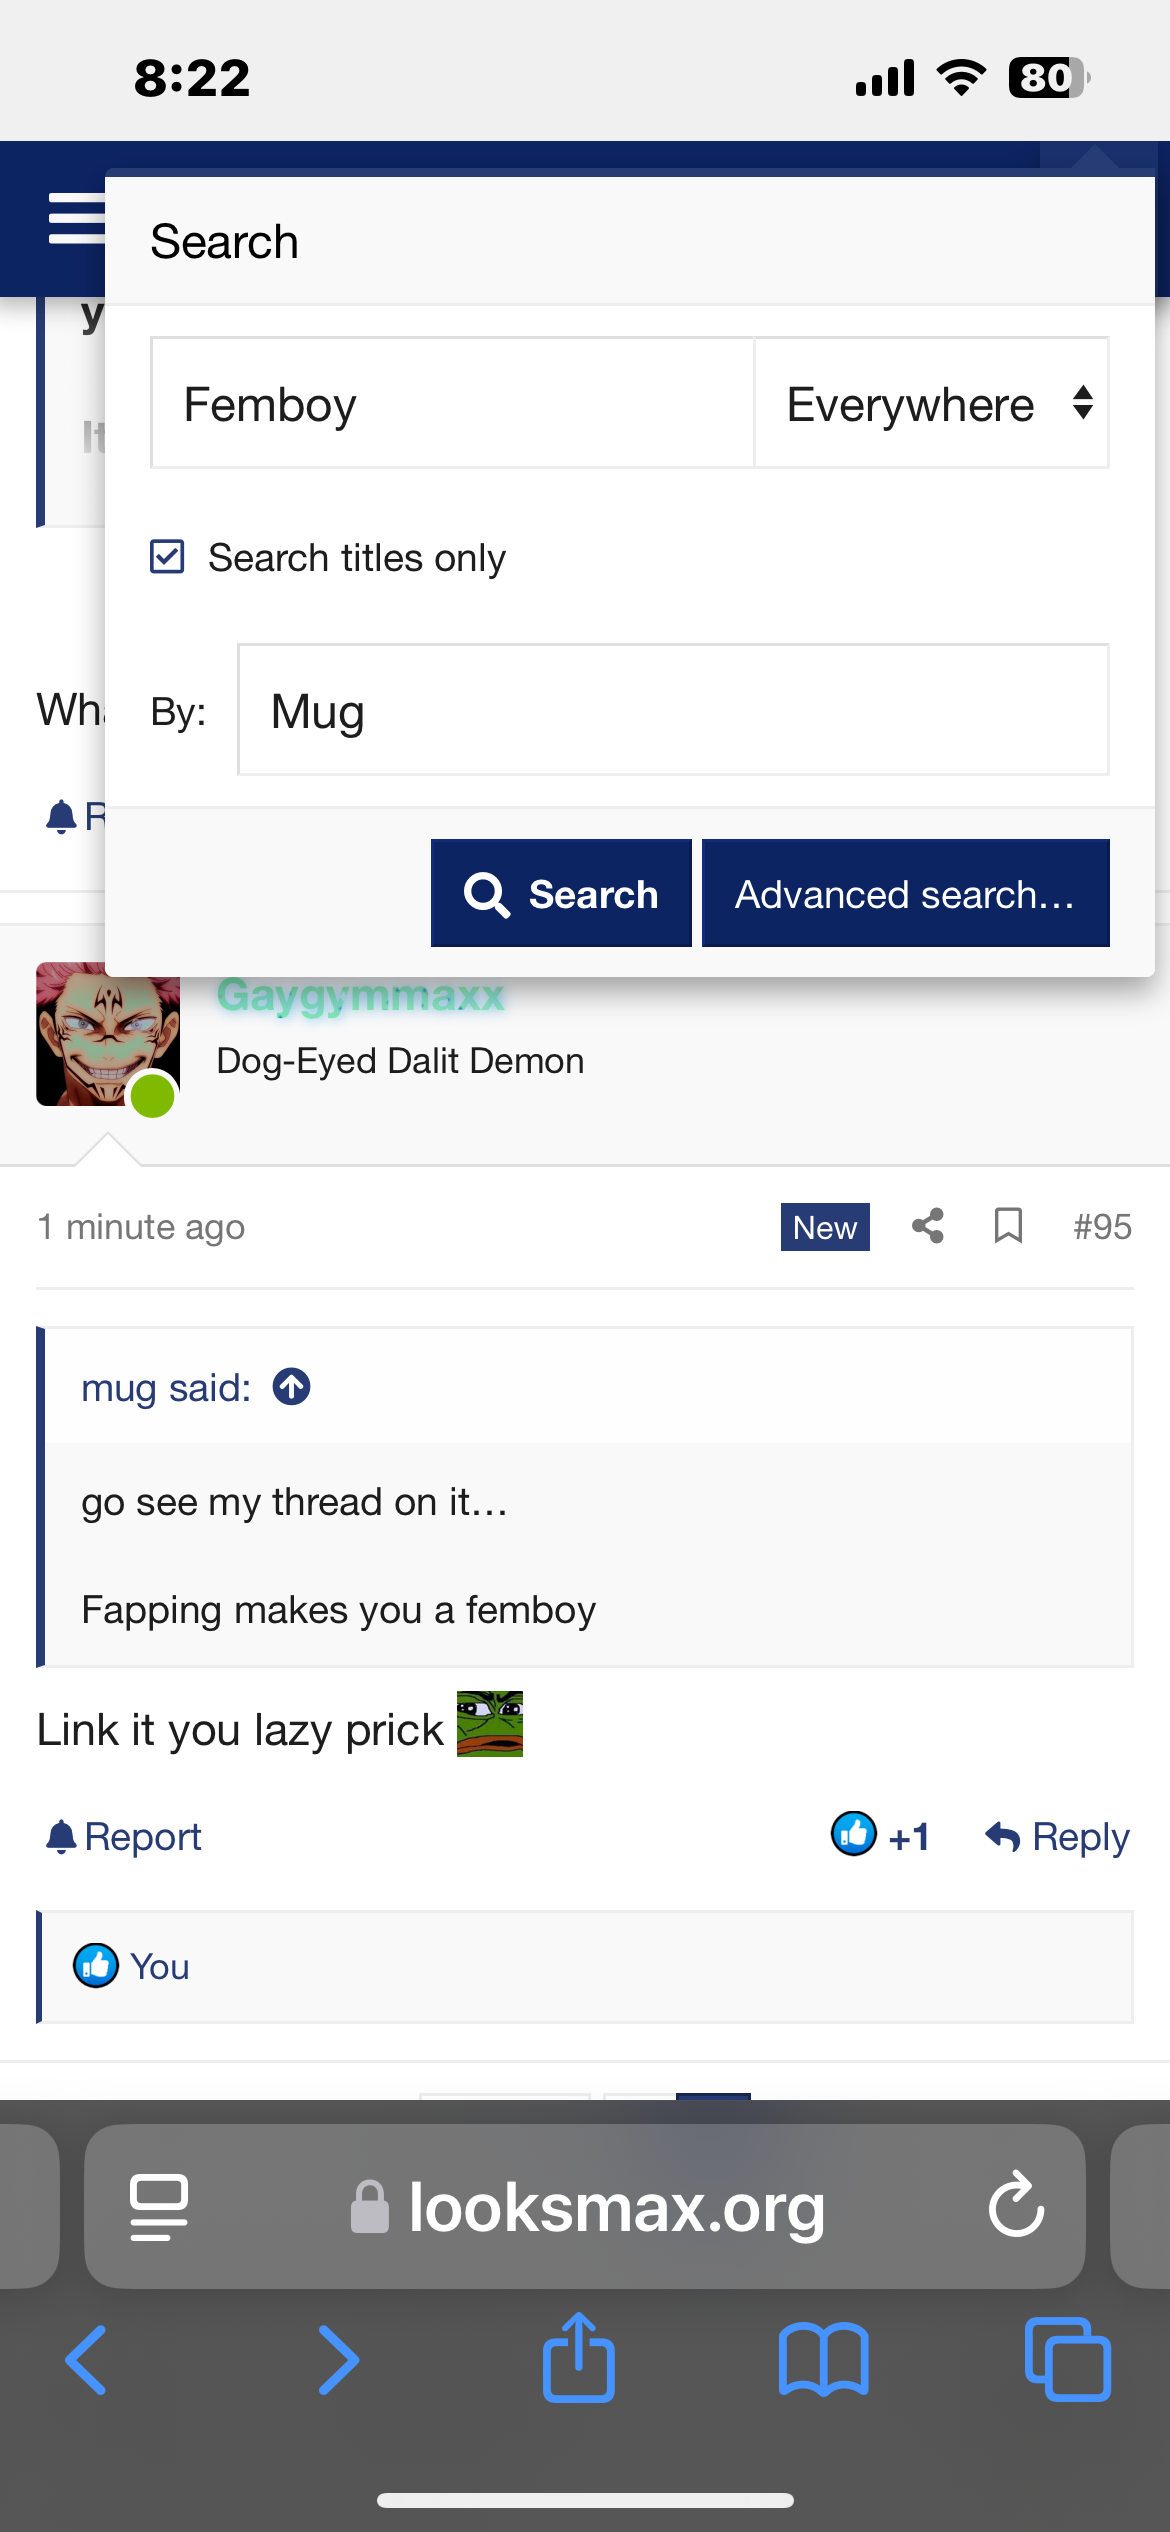
Task: Focus the By member name field
Action: [672, 711]
